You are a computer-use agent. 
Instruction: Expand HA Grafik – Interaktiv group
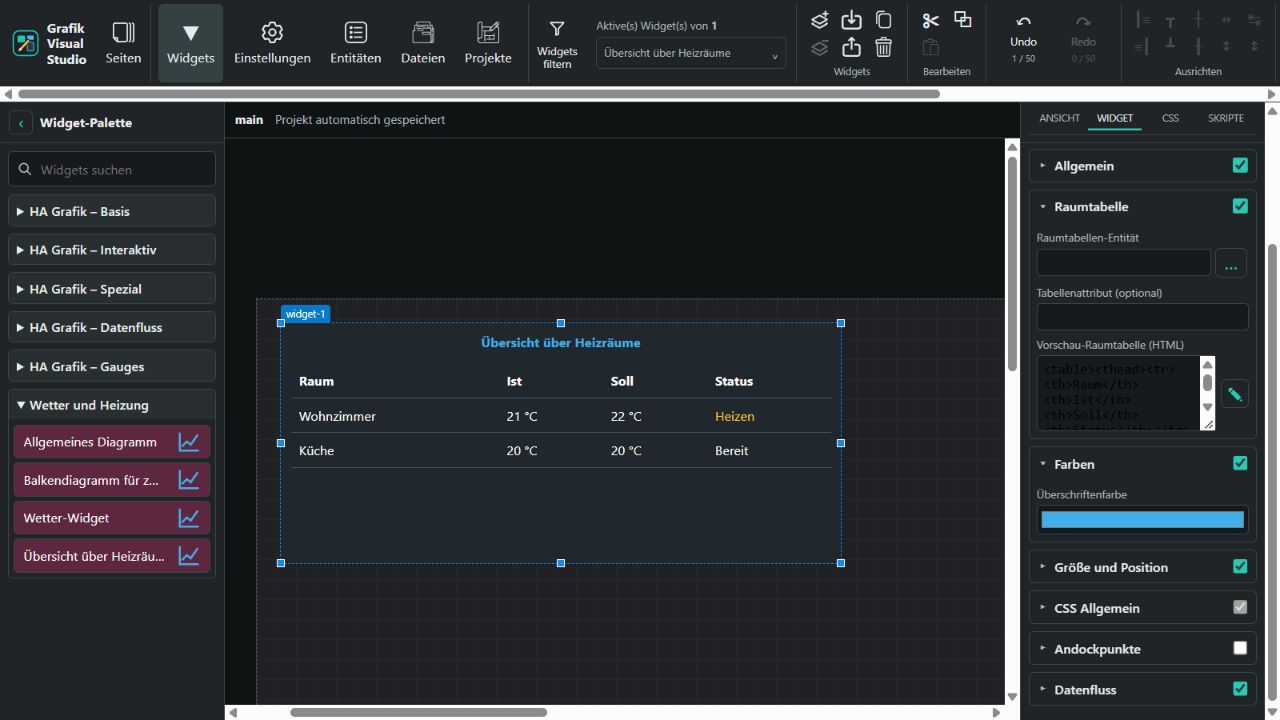point(112,250)
